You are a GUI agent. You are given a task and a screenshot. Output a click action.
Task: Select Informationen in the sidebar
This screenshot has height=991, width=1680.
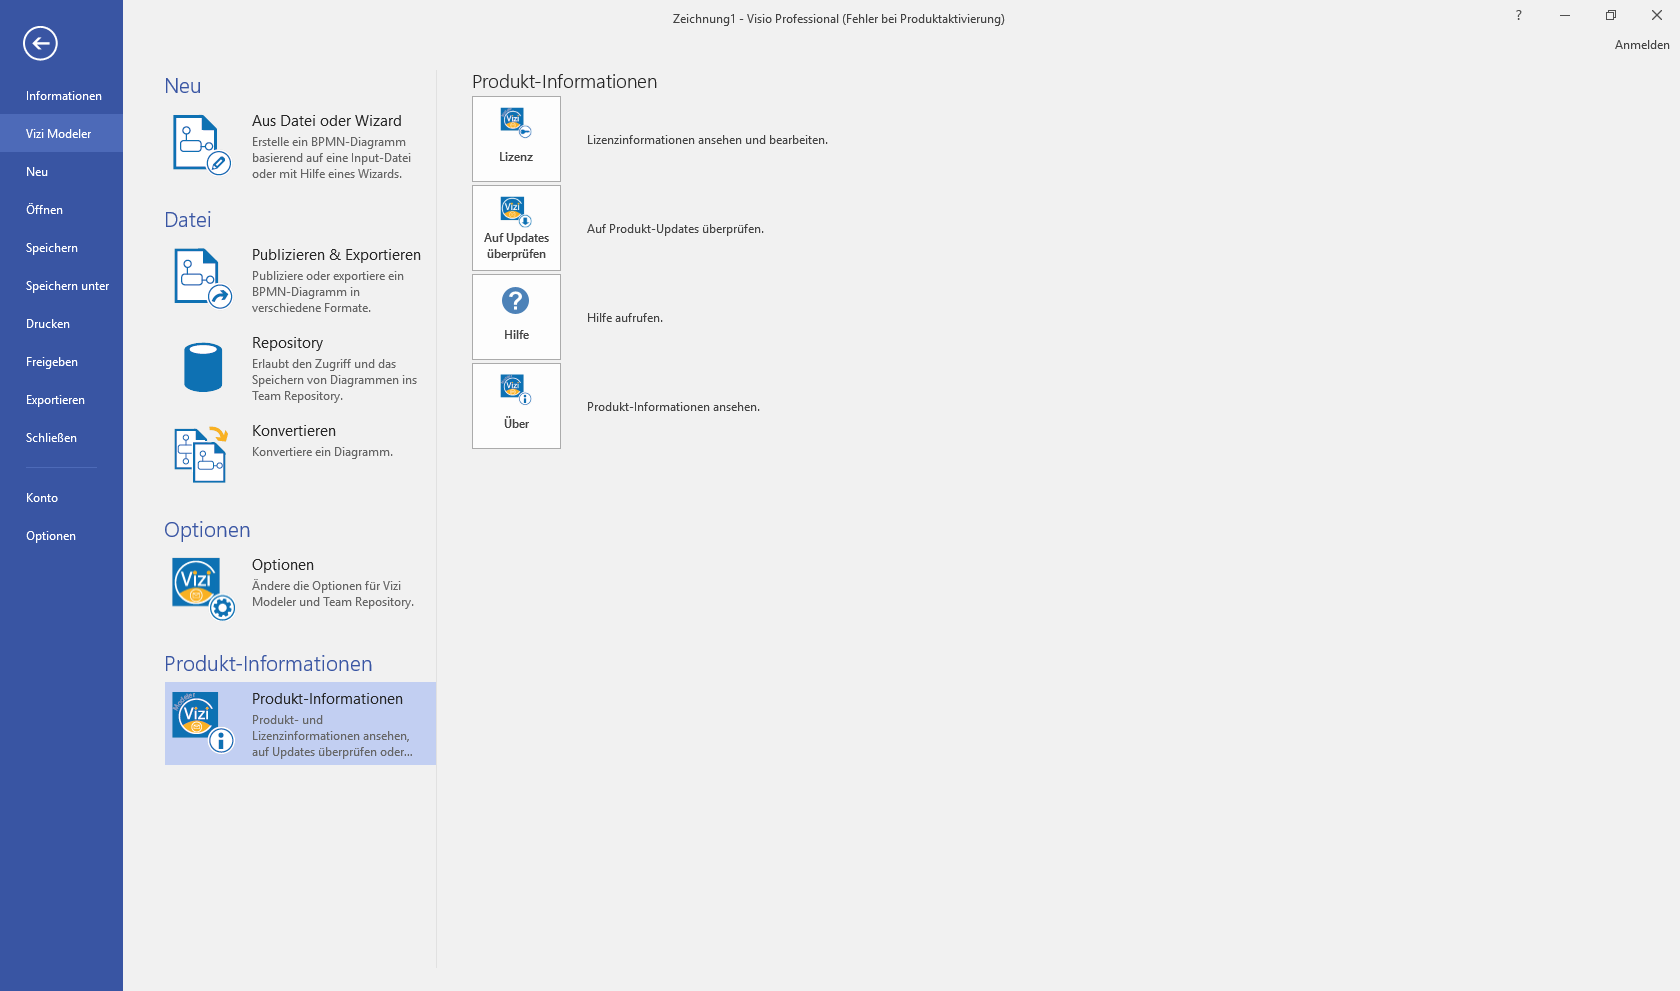pyautogui.click(x=61, y=96)
